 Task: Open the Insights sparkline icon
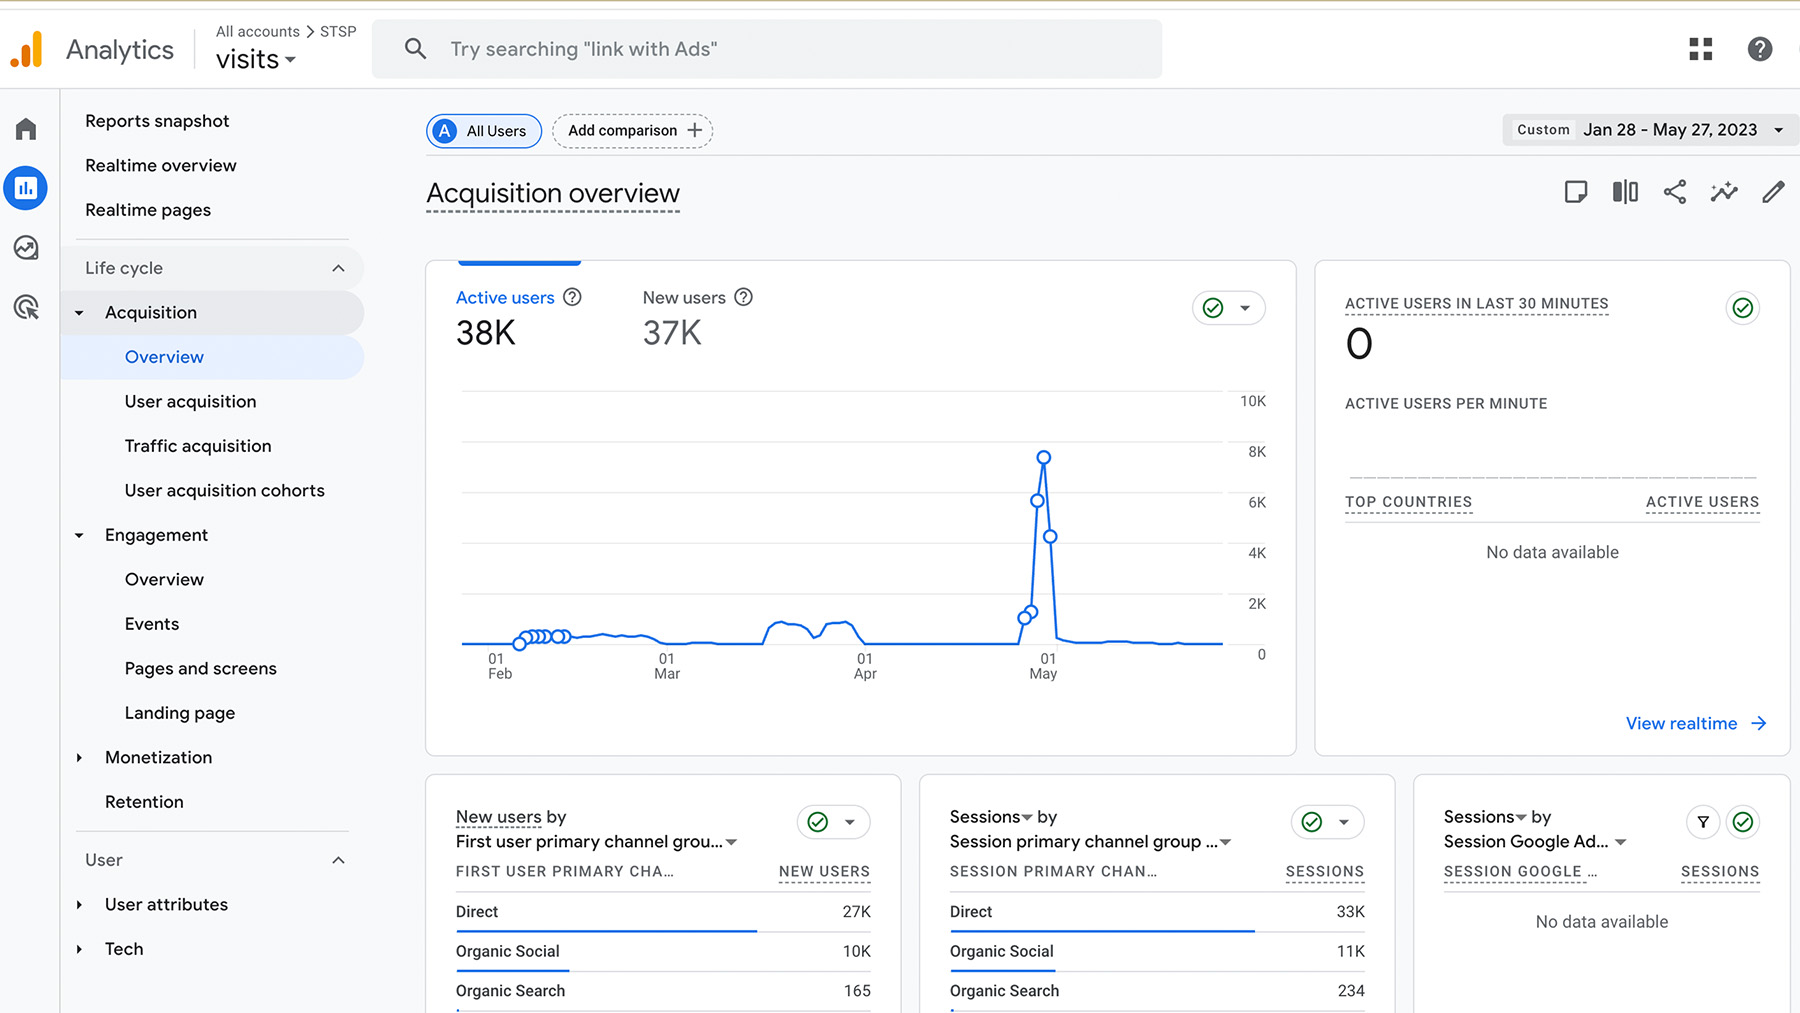[x=1723, y=192]
